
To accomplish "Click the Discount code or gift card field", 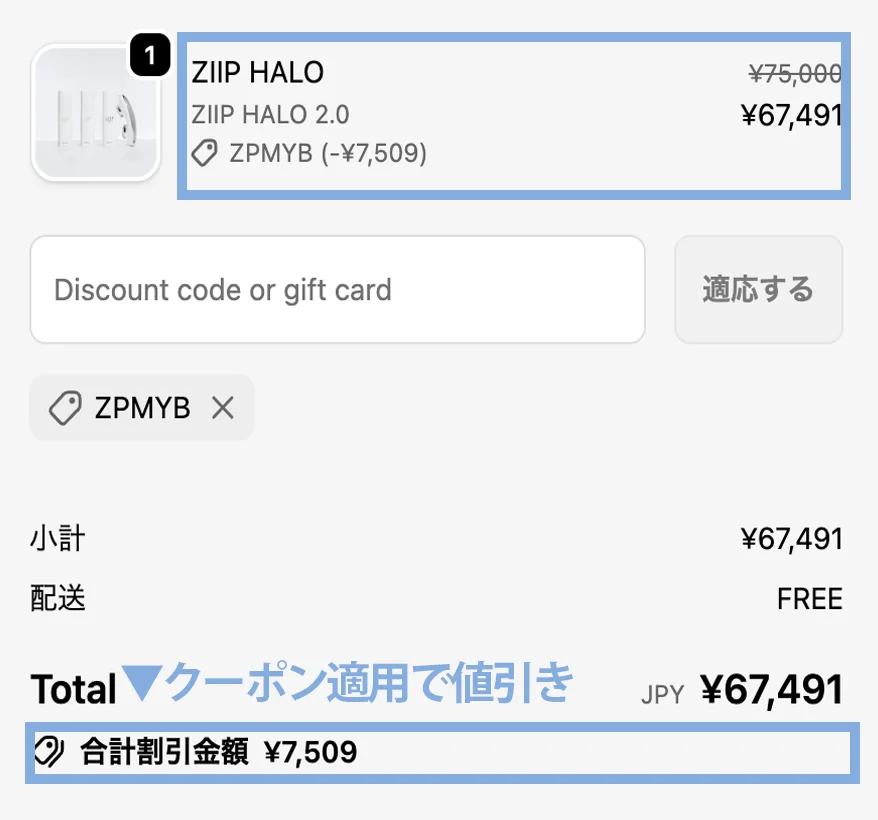I will coord(337,289).
